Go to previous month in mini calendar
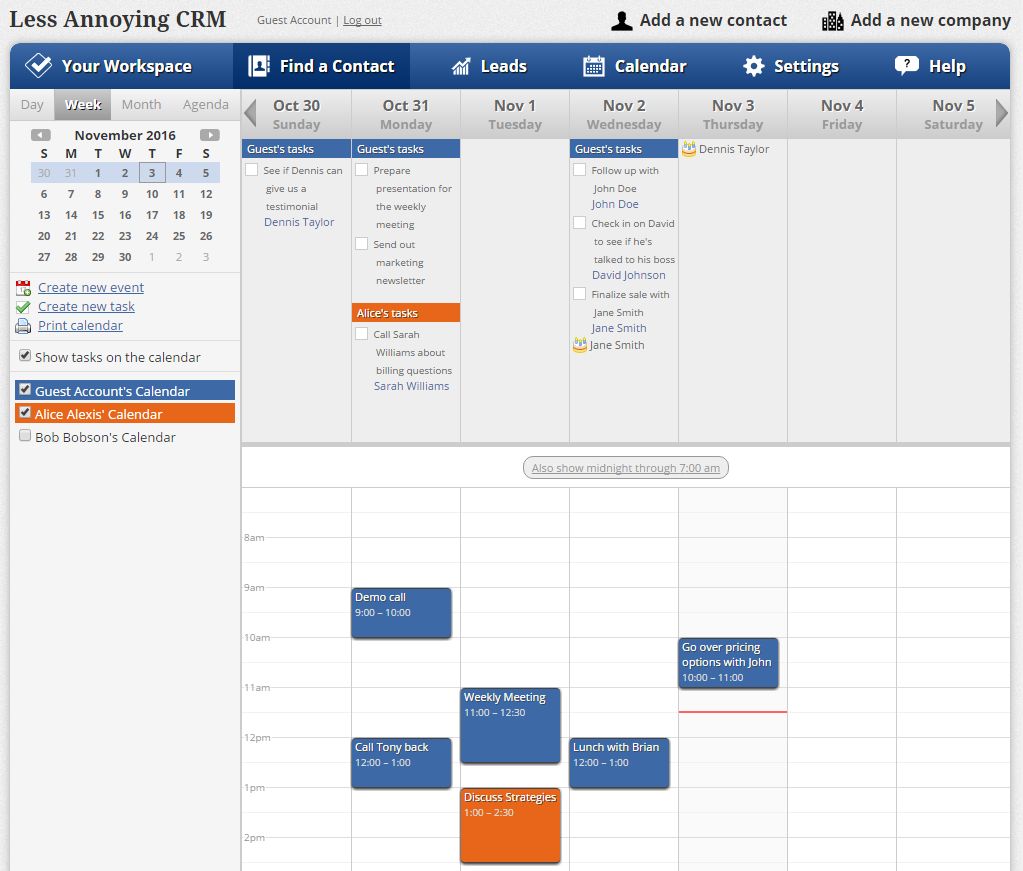The image size is (1023, 871). [40, 135]
